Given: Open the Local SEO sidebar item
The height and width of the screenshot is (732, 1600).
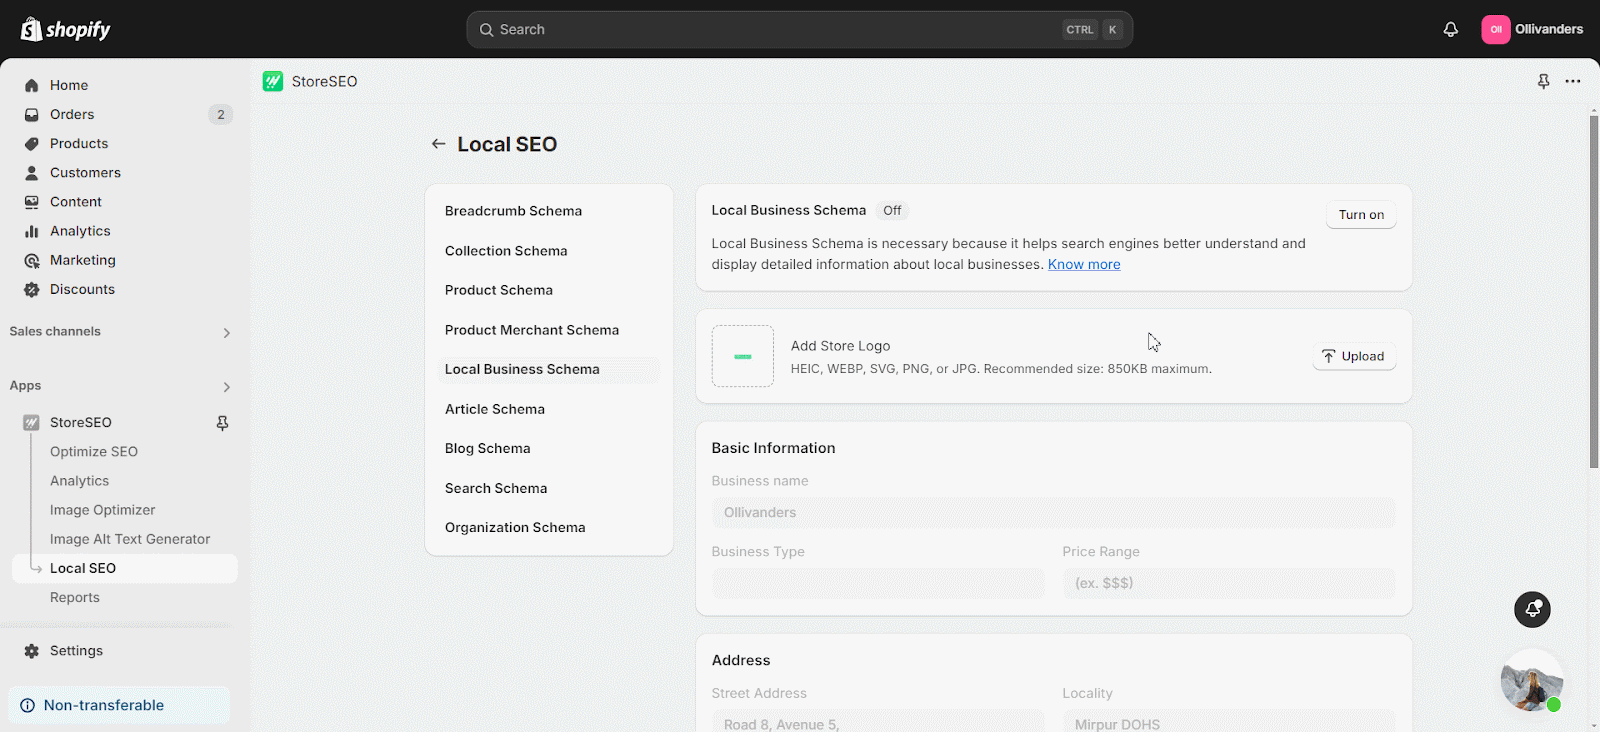Looking at the screenshot, I should tap(125, 568).
